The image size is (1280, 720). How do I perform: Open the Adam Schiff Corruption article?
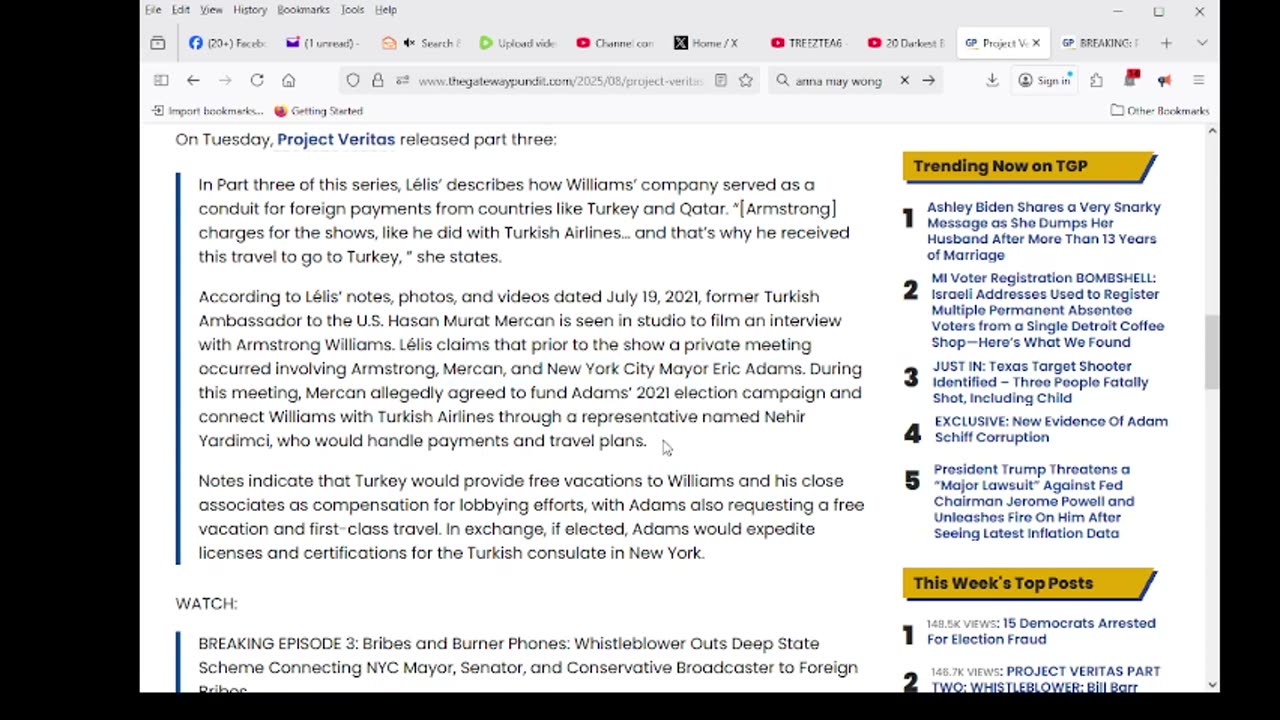(1051, 429)
